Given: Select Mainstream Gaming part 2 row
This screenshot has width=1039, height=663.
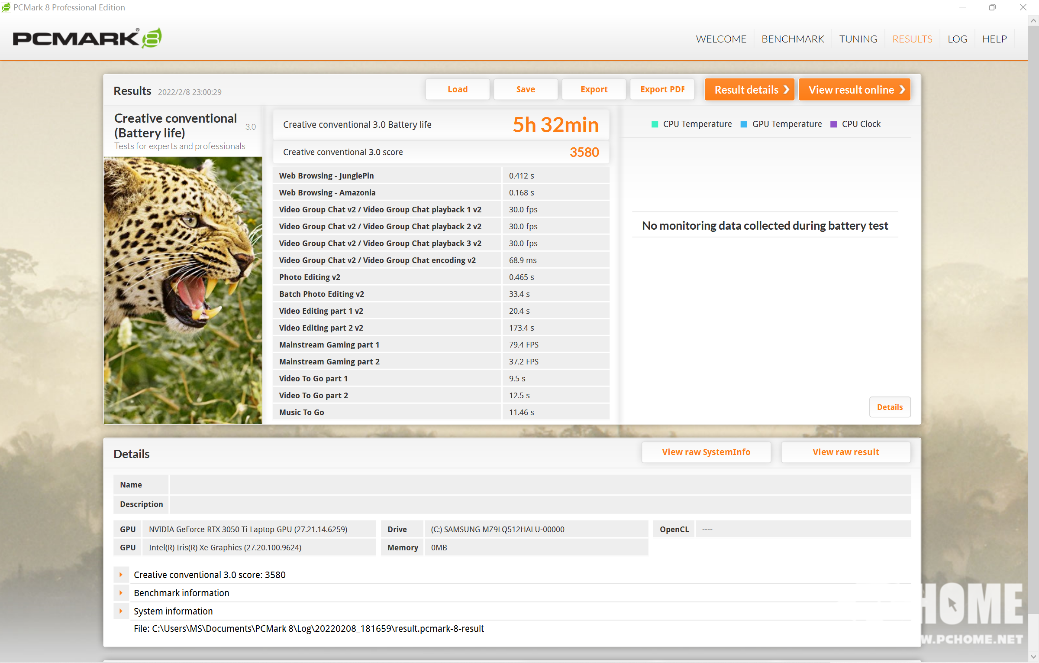Looking at the screenshot, I should pyautogui.click(x=441, y=362).
